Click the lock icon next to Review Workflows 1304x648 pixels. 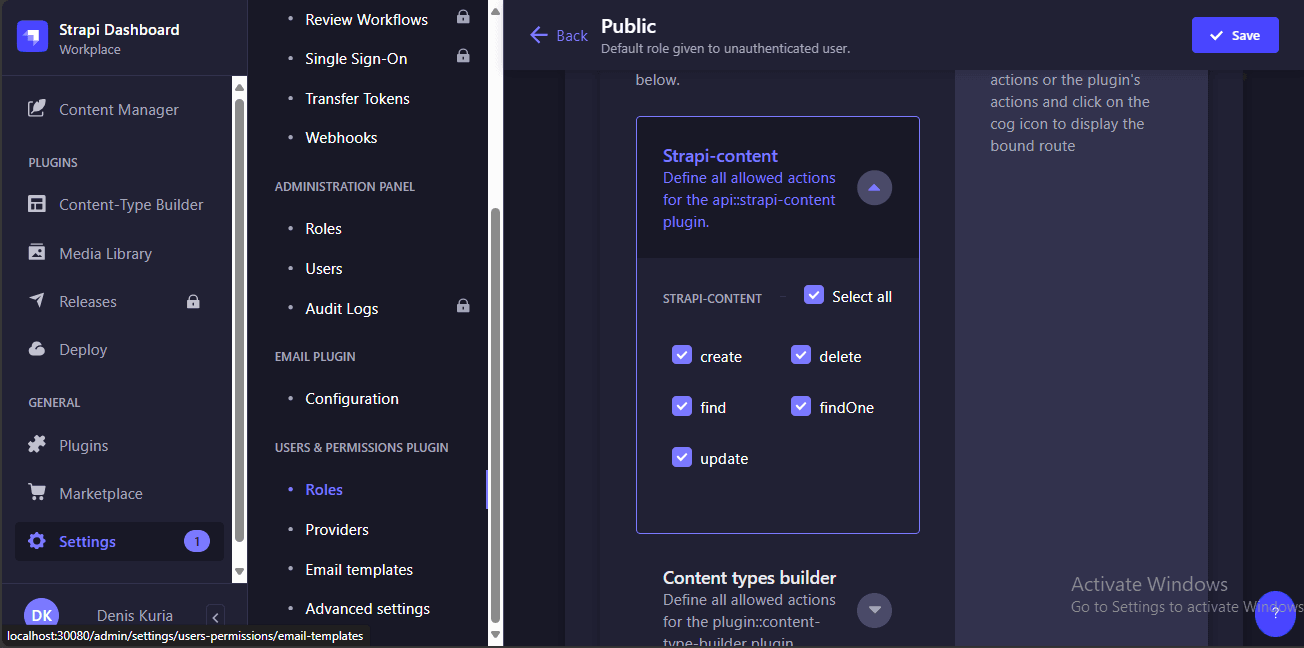463,17
